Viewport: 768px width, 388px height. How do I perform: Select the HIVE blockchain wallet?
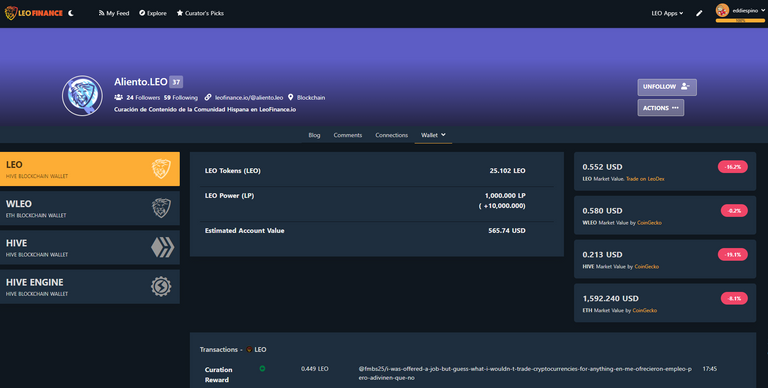pos(90,247)
